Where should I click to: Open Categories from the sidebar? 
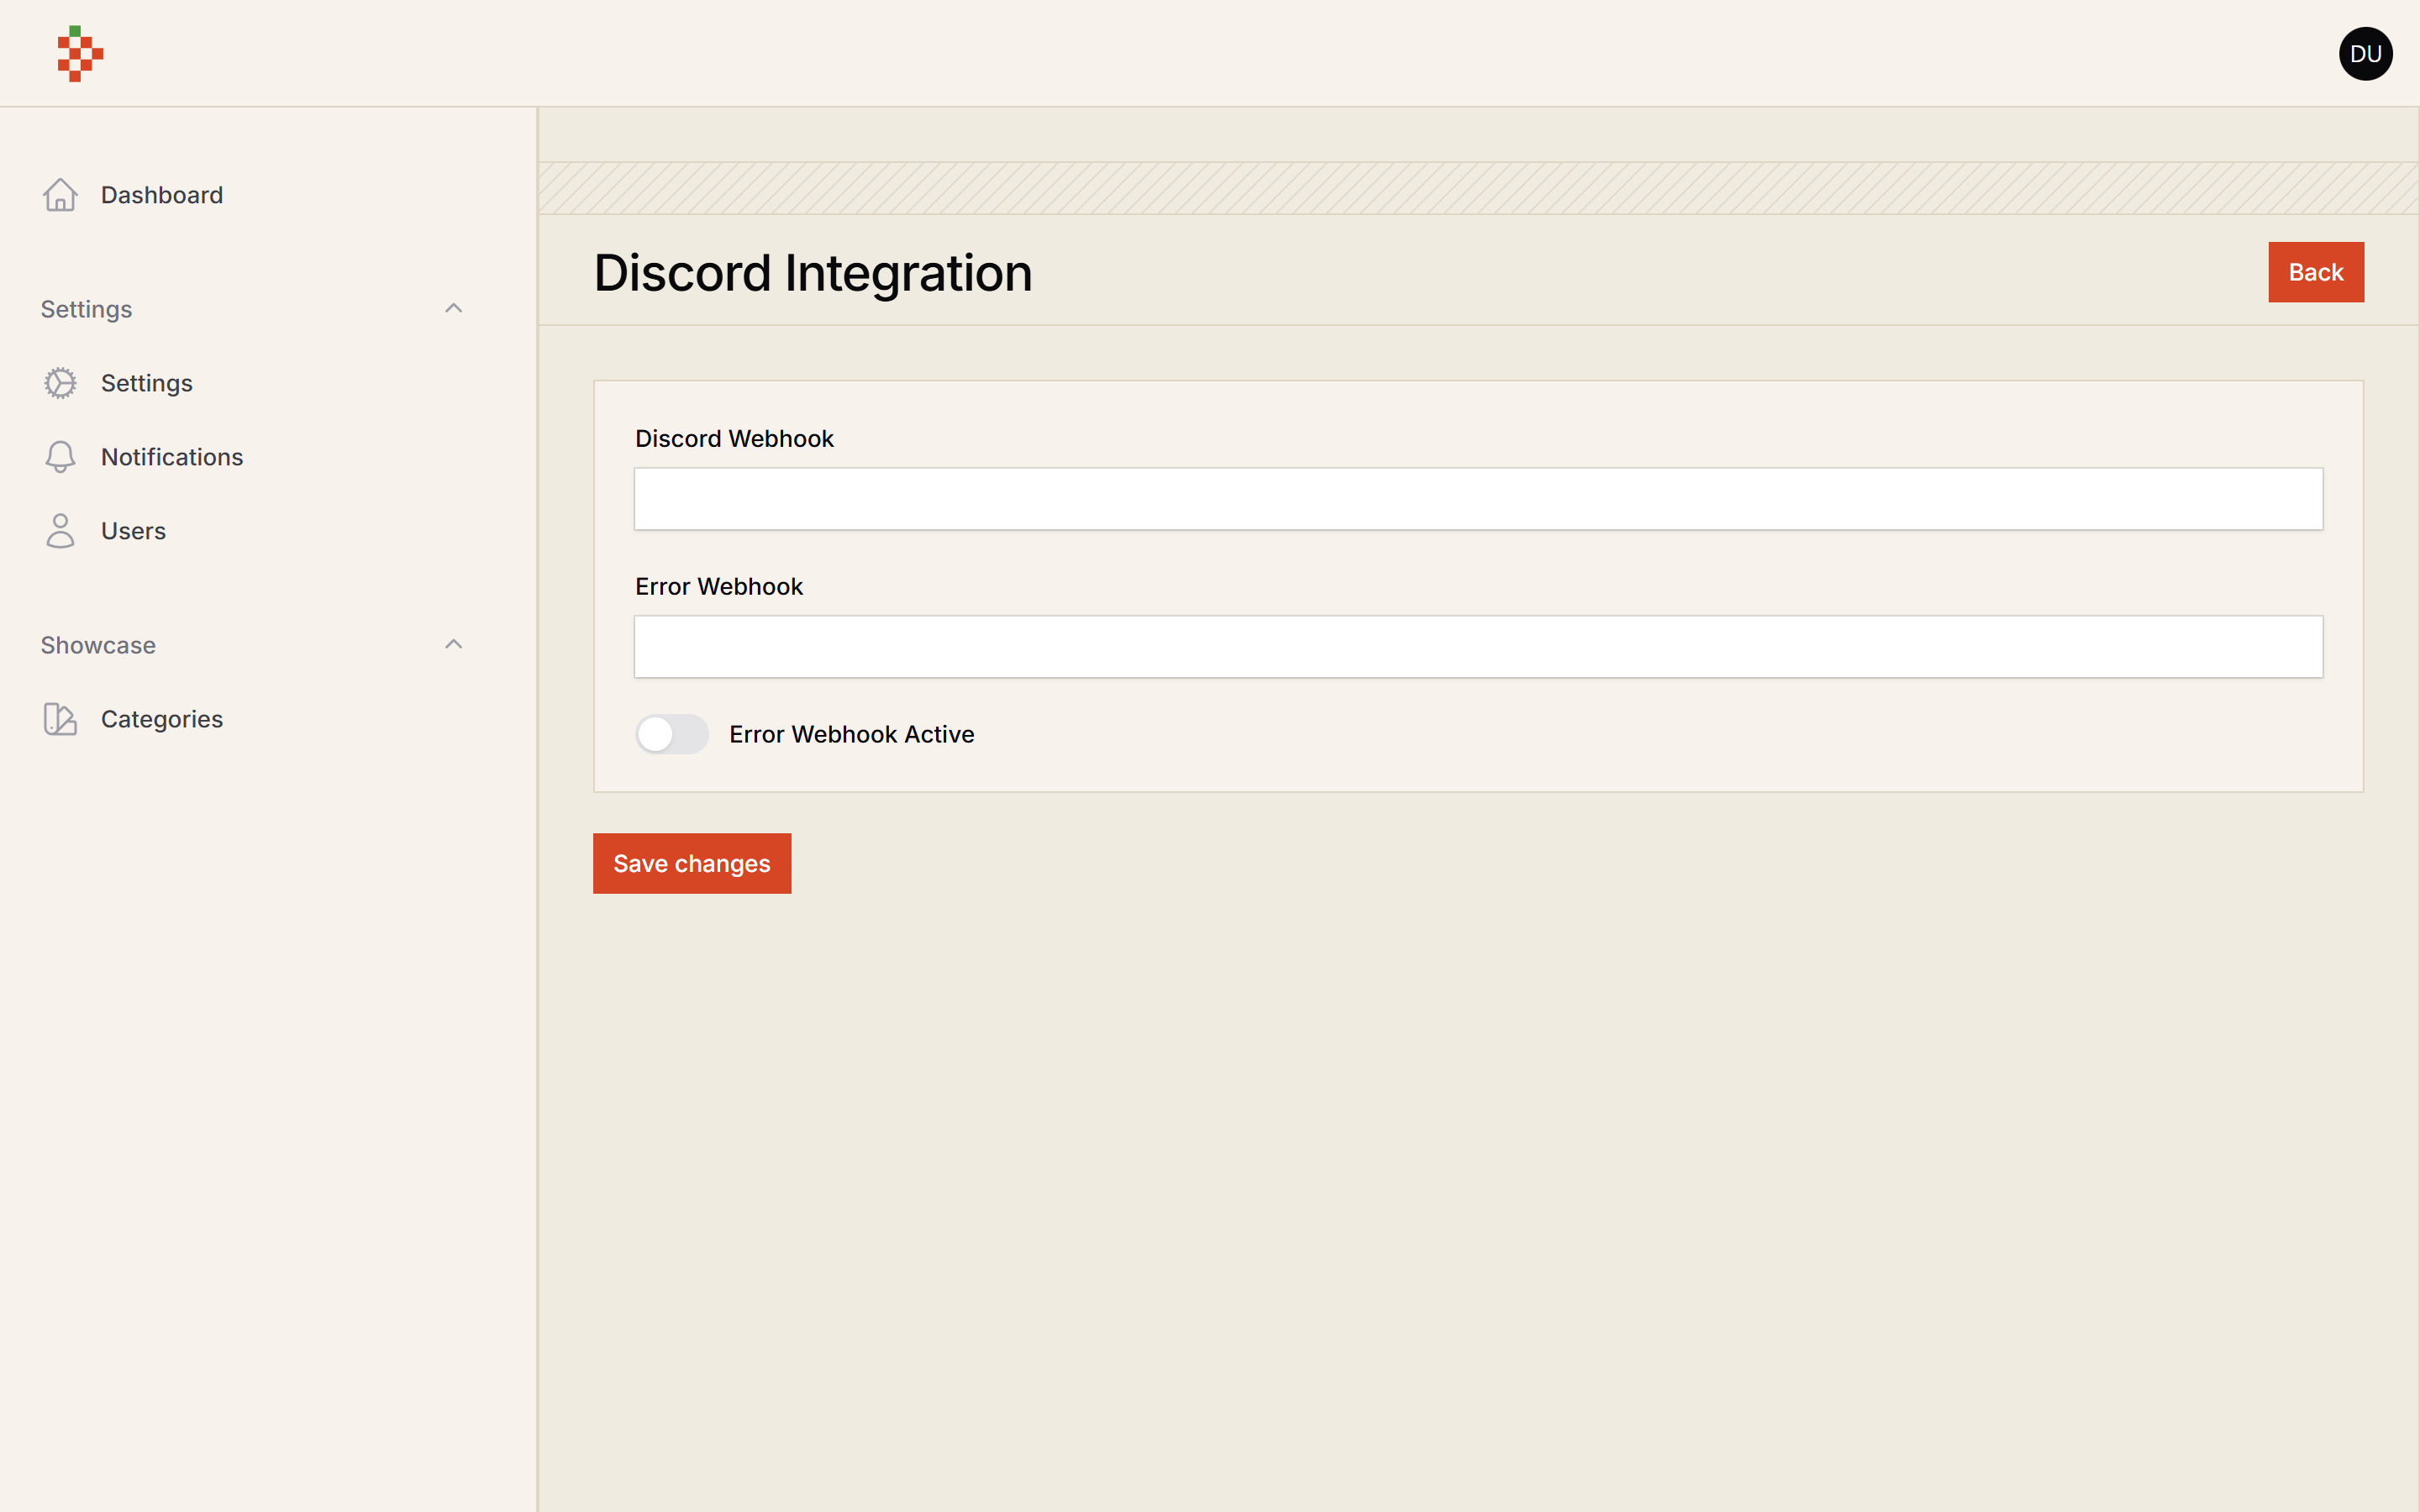(x=161, y=719)
